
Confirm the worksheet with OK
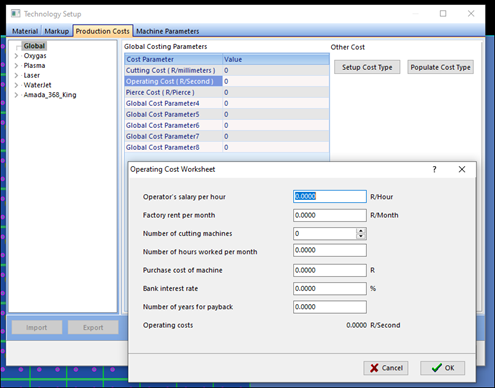point(442,368)
